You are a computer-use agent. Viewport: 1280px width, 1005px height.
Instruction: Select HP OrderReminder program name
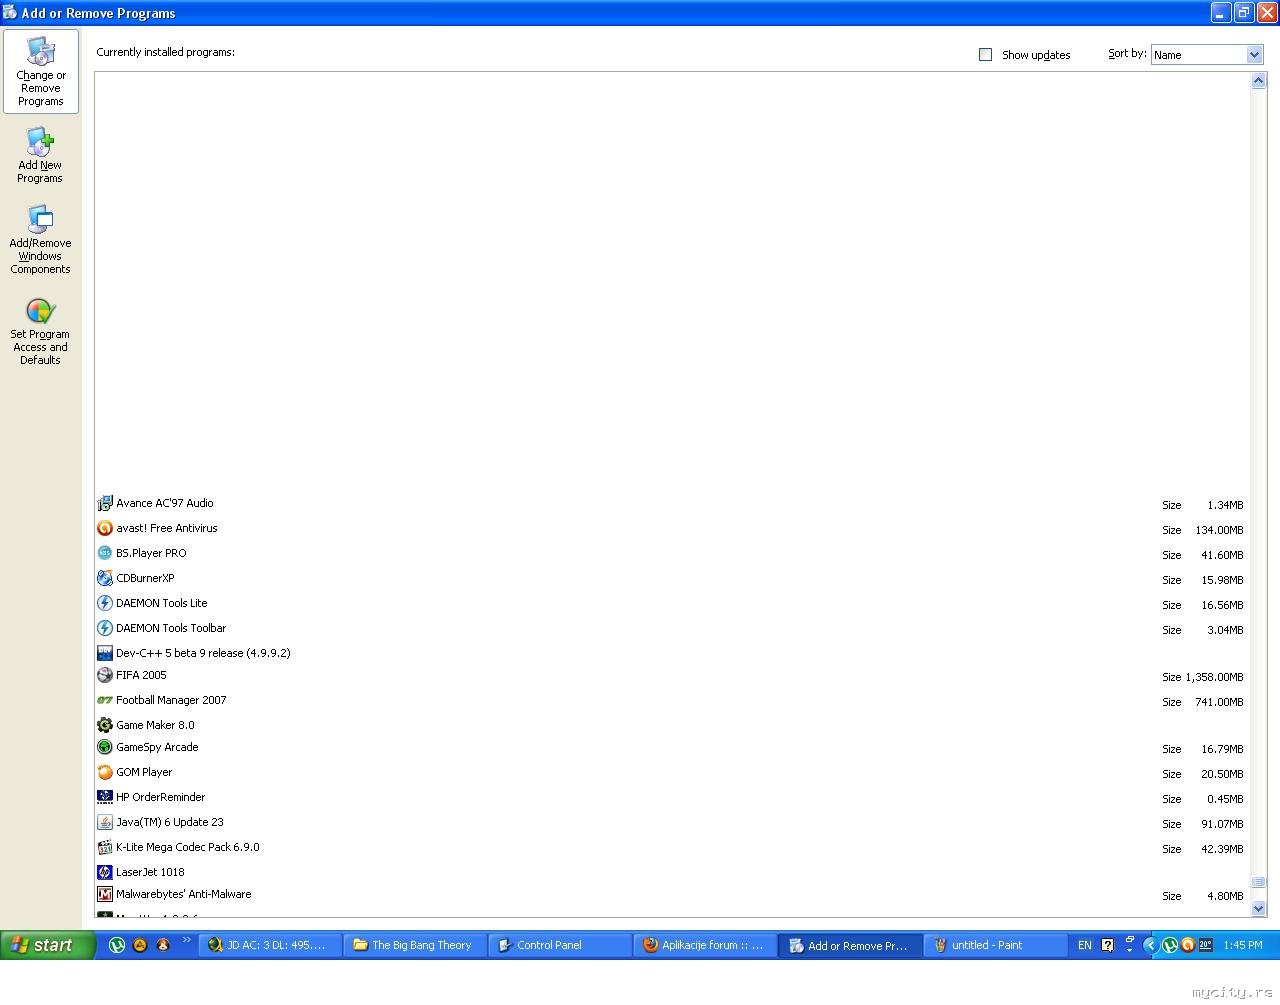point(161,797)
